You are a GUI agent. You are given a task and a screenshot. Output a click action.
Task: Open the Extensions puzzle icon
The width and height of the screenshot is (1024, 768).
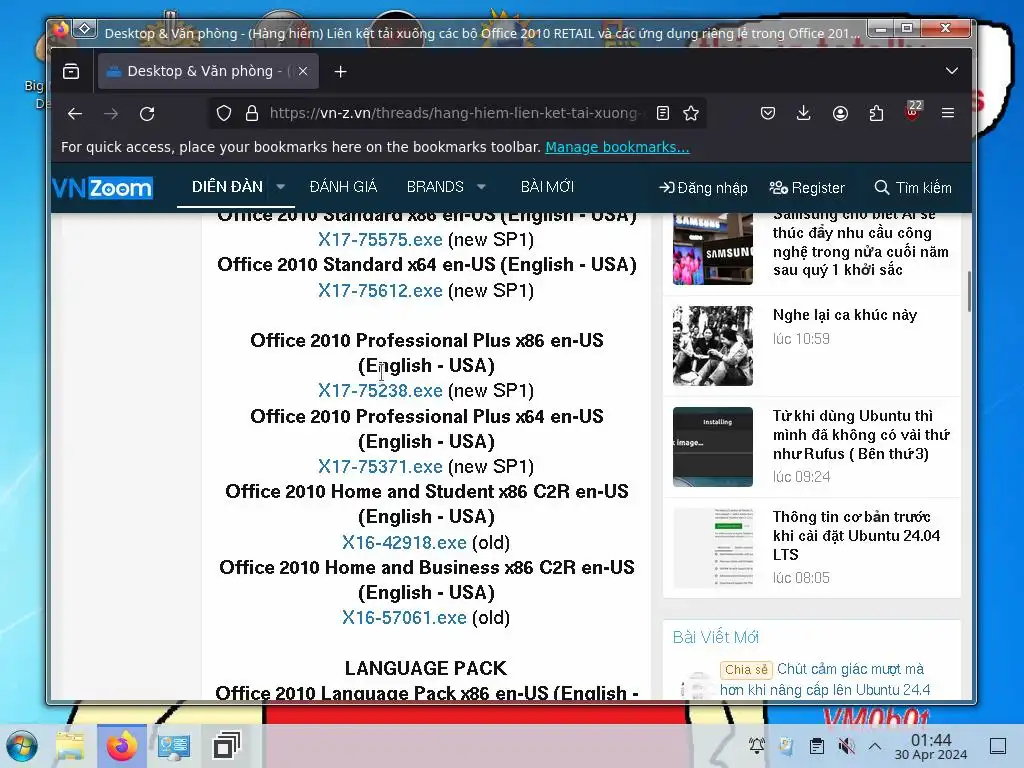point(876,113)
